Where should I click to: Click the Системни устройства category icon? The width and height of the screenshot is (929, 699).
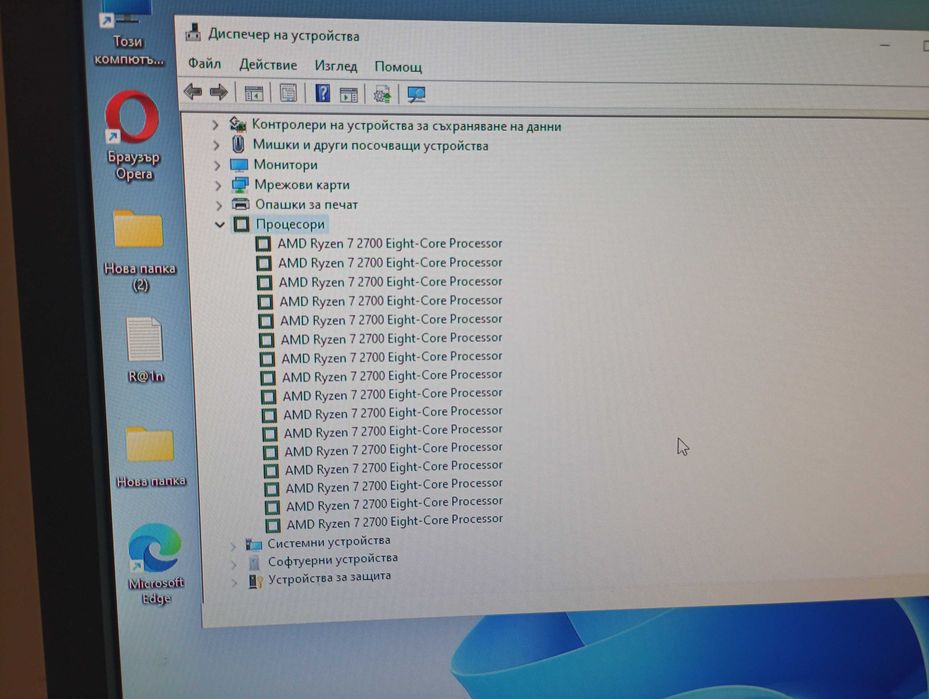click(254, 544)
